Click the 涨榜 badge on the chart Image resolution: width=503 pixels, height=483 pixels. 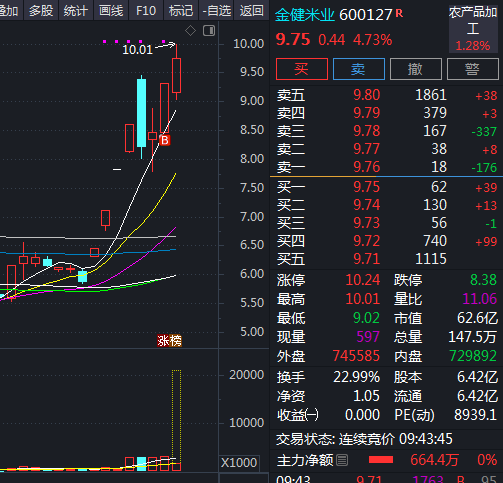pyautogui.click(x=169, y=341)
